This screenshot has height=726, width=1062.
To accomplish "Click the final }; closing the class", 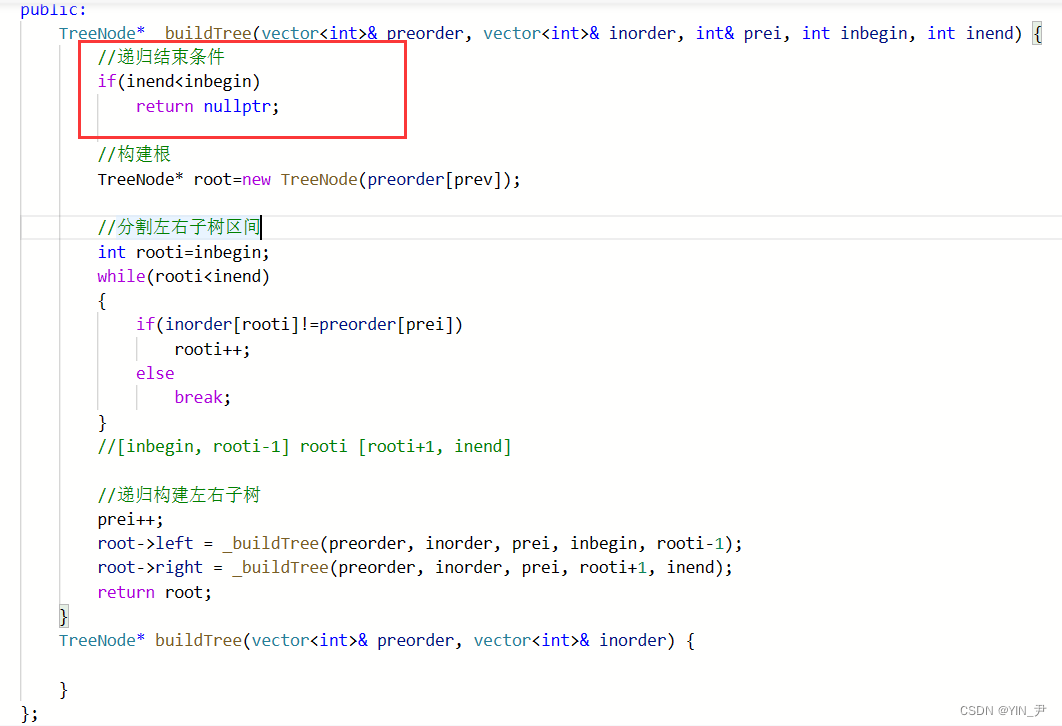I will tap(29, 714).
